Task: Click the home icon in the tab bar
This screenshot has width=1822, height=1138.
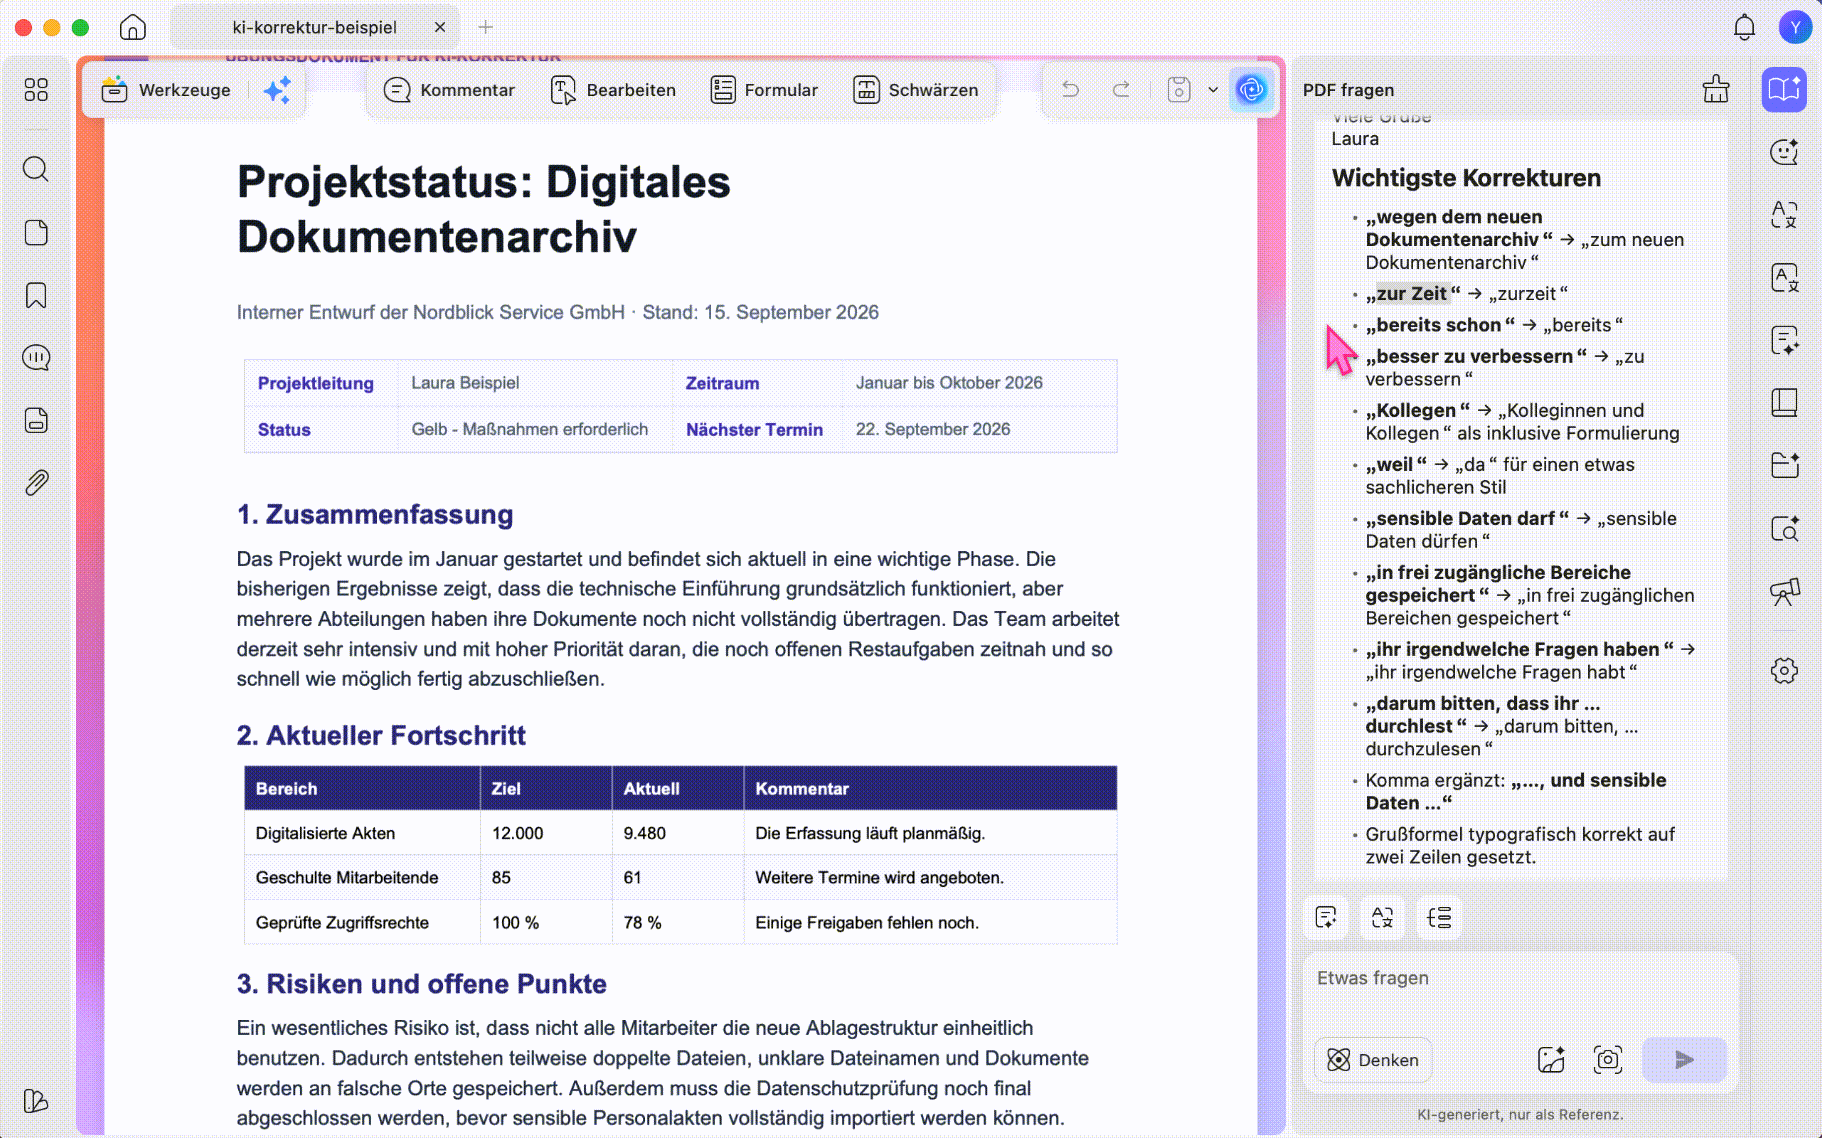Action: pos(133,27)
